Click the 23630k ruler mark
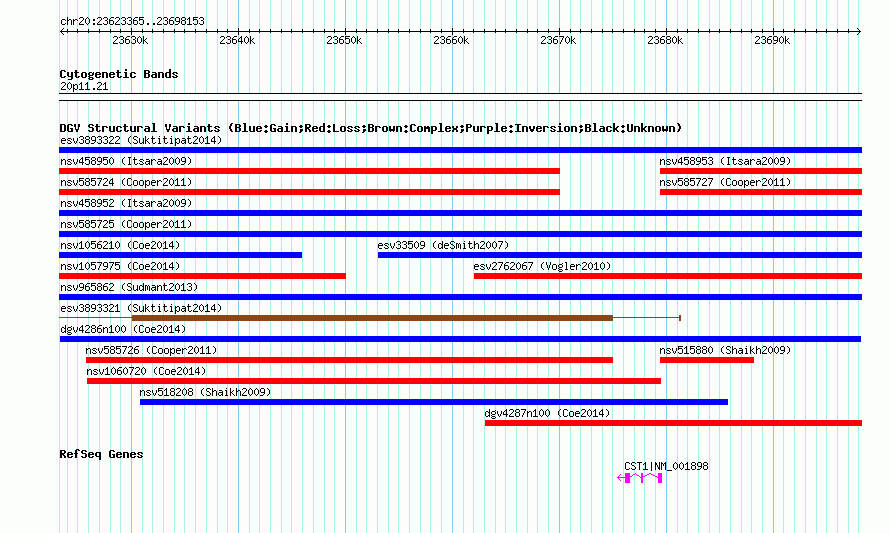This screenshot has height=533, width=890. coord(130,40)
